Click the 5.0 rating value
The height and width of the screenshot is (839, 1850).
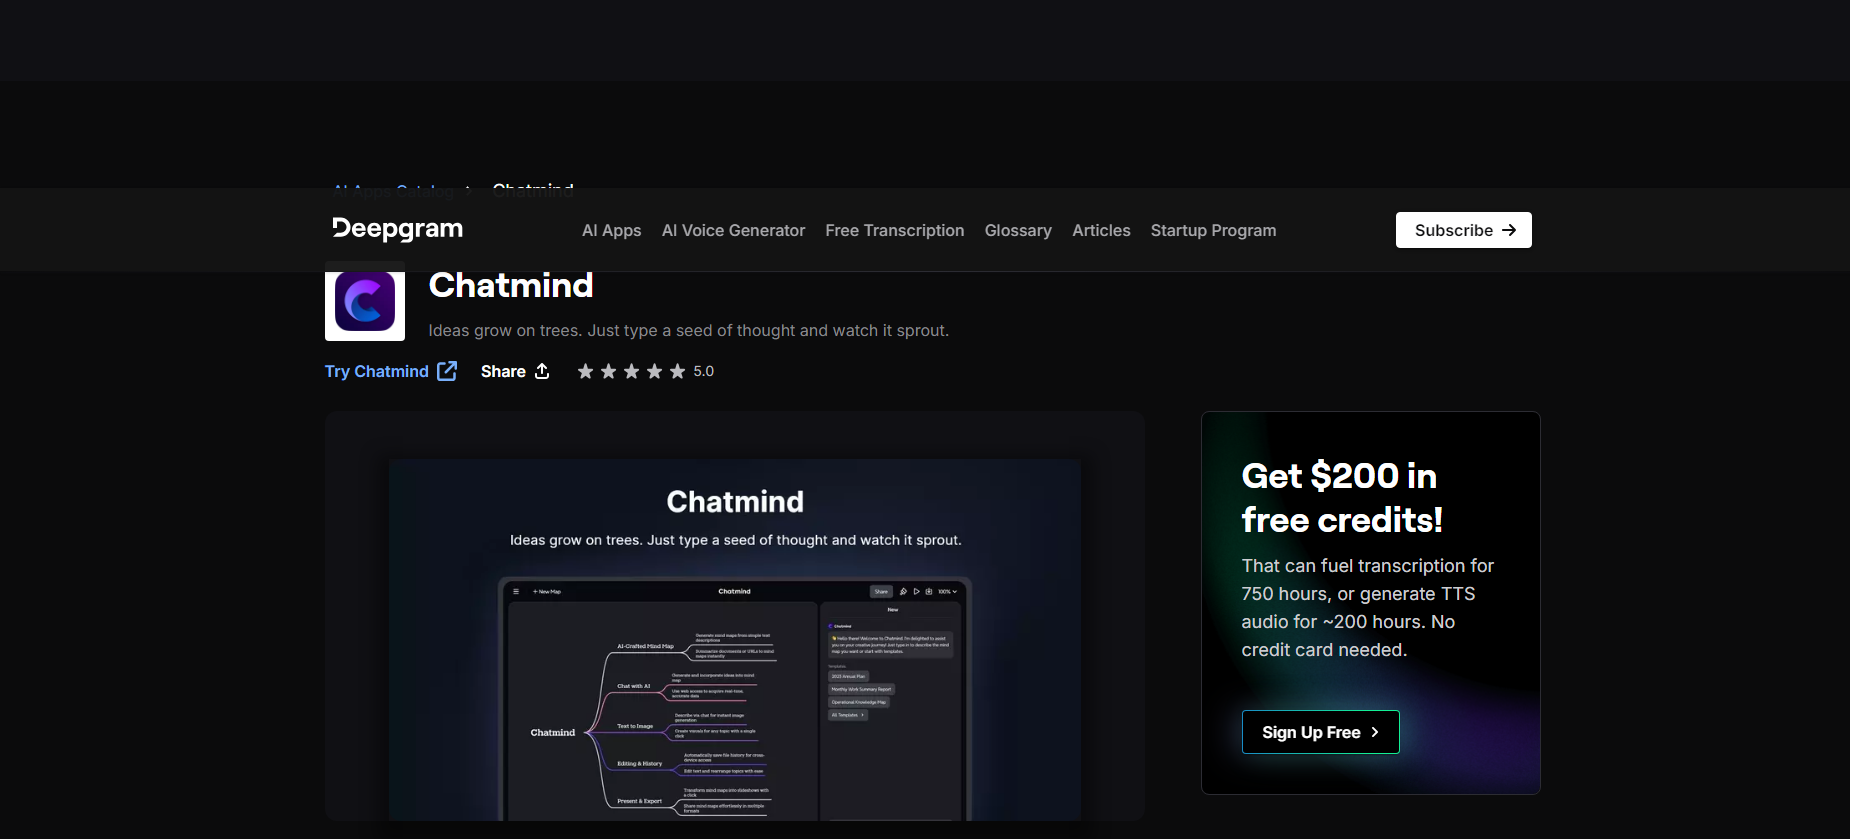click(x=704, y=371)
